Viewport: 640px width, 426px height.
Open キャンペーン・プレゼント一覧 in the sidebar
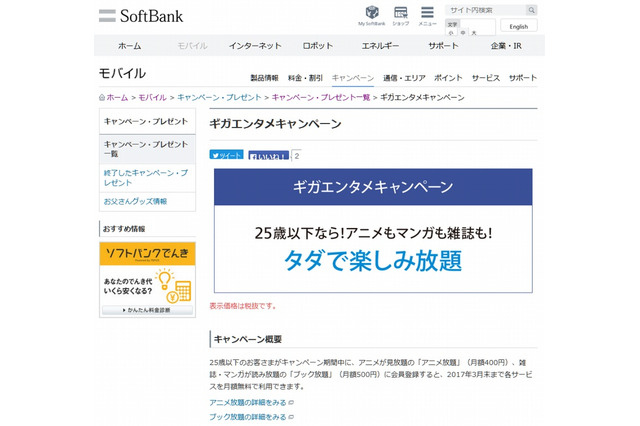(147, 149)
